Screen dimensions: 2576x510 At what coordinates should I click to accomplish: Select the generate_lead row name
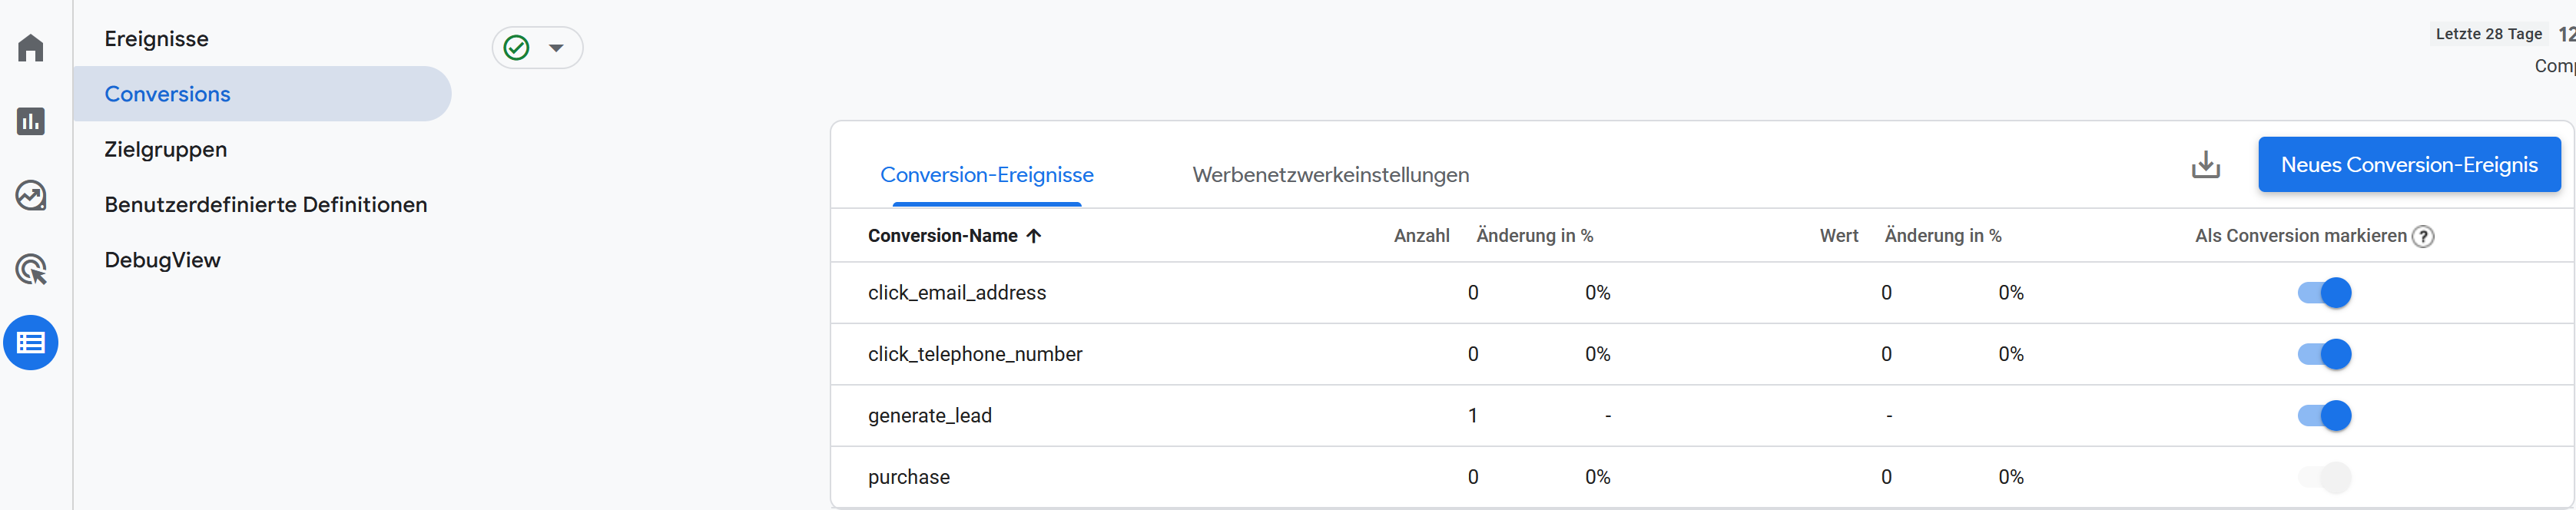coord(930,416)
